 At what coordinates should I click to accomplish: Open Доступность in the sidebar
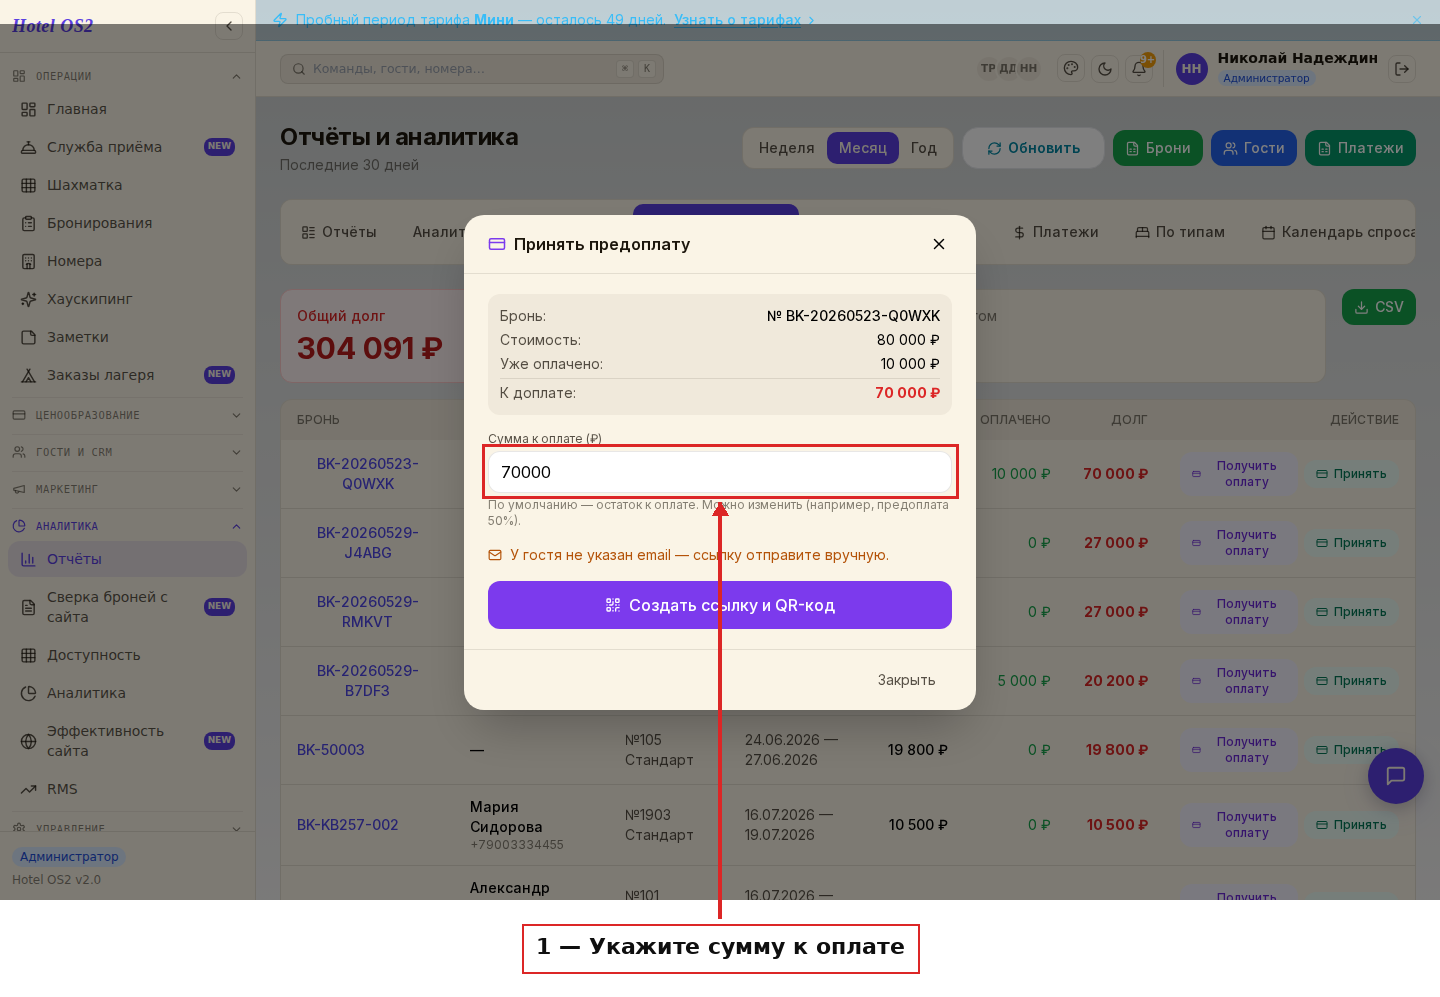127,655
